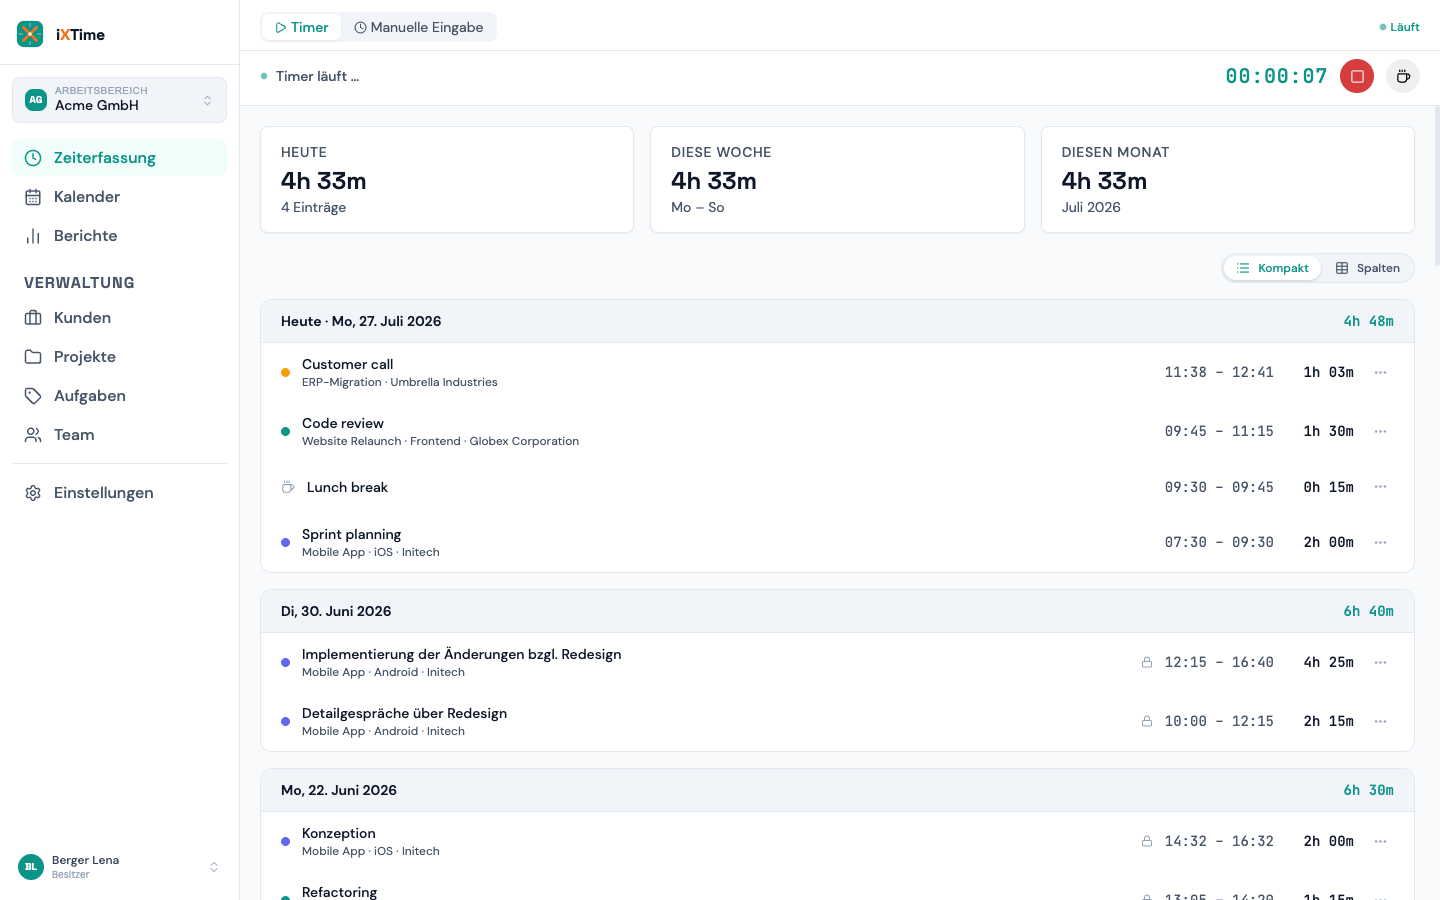Click the orange project dot of Customer call
The image size is (1440, 900).
click(x=285, y=373)
